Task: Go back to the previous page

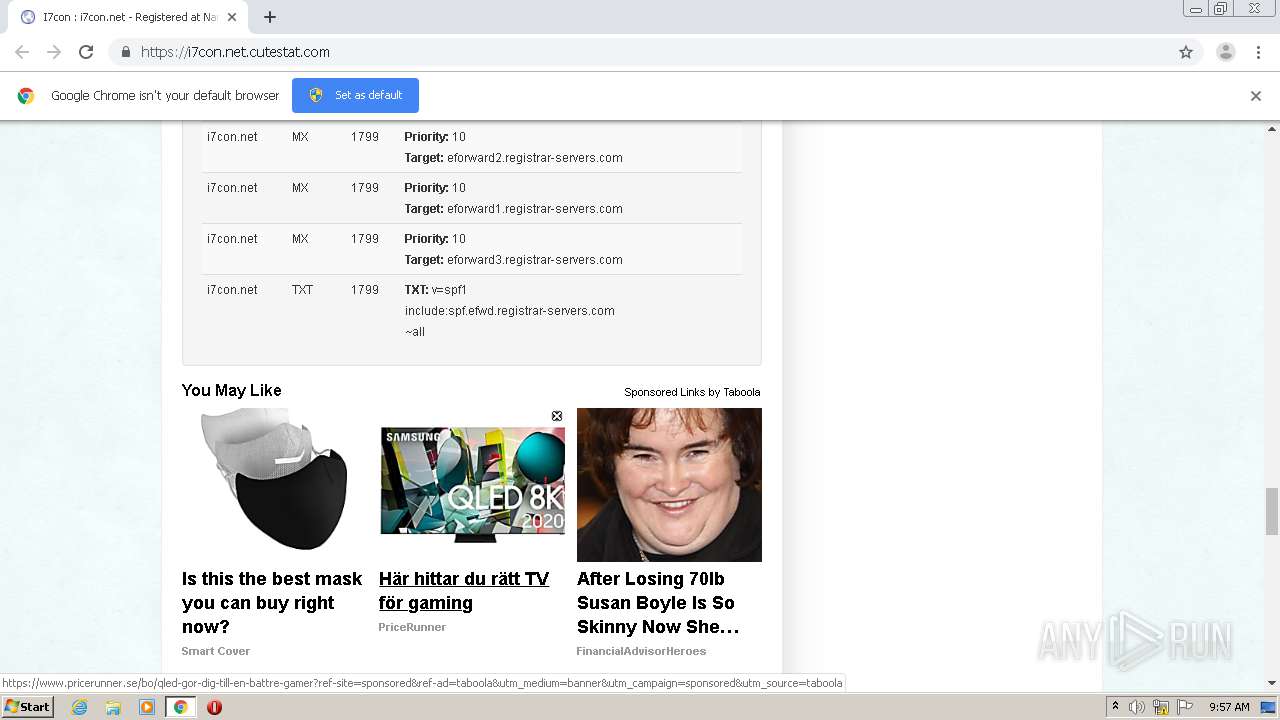Action: tap(22, 52)
